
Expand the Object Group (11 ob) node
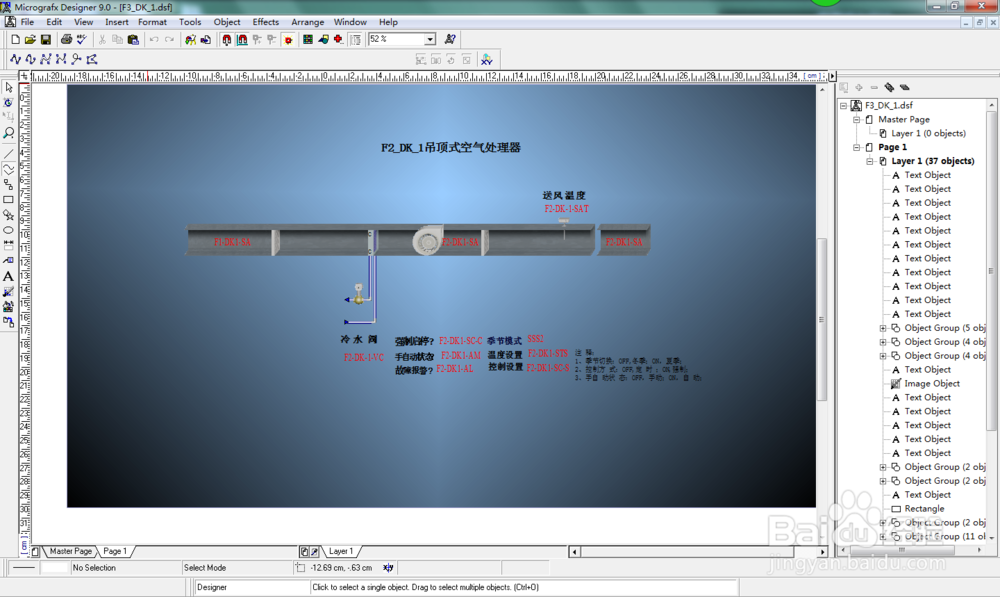click(883, 536)
